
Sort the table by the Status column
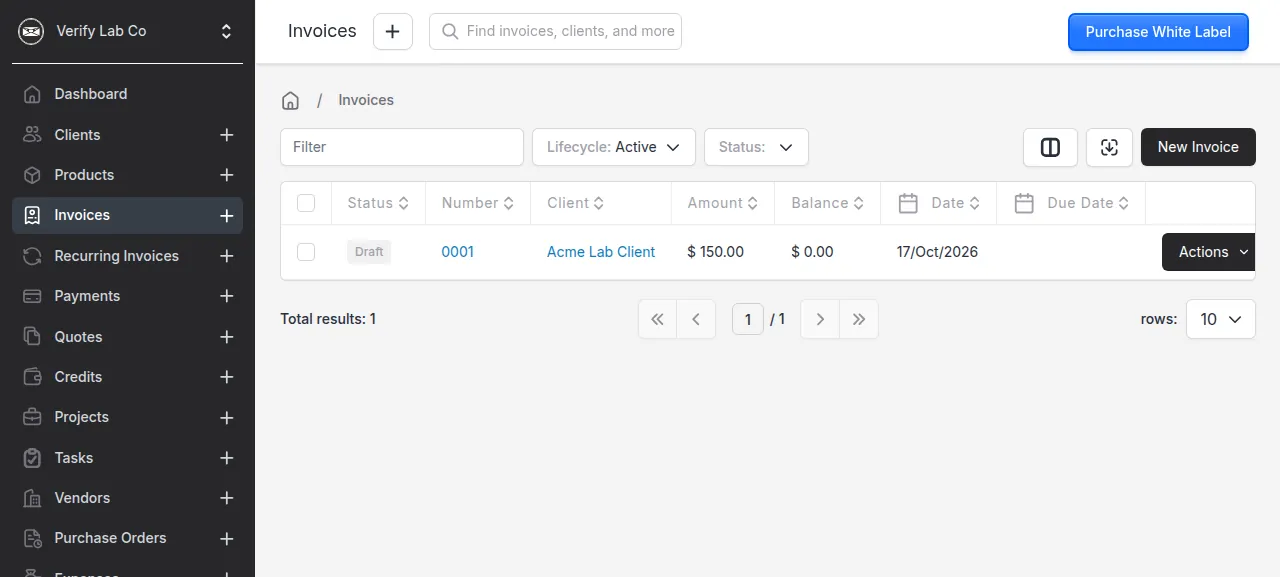pyautogui.click(x=378, y=203)
